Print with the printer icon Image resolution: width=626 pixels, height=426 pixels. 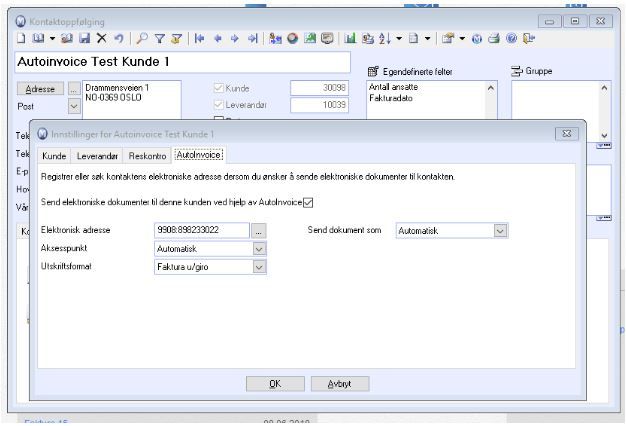[494, 38]
